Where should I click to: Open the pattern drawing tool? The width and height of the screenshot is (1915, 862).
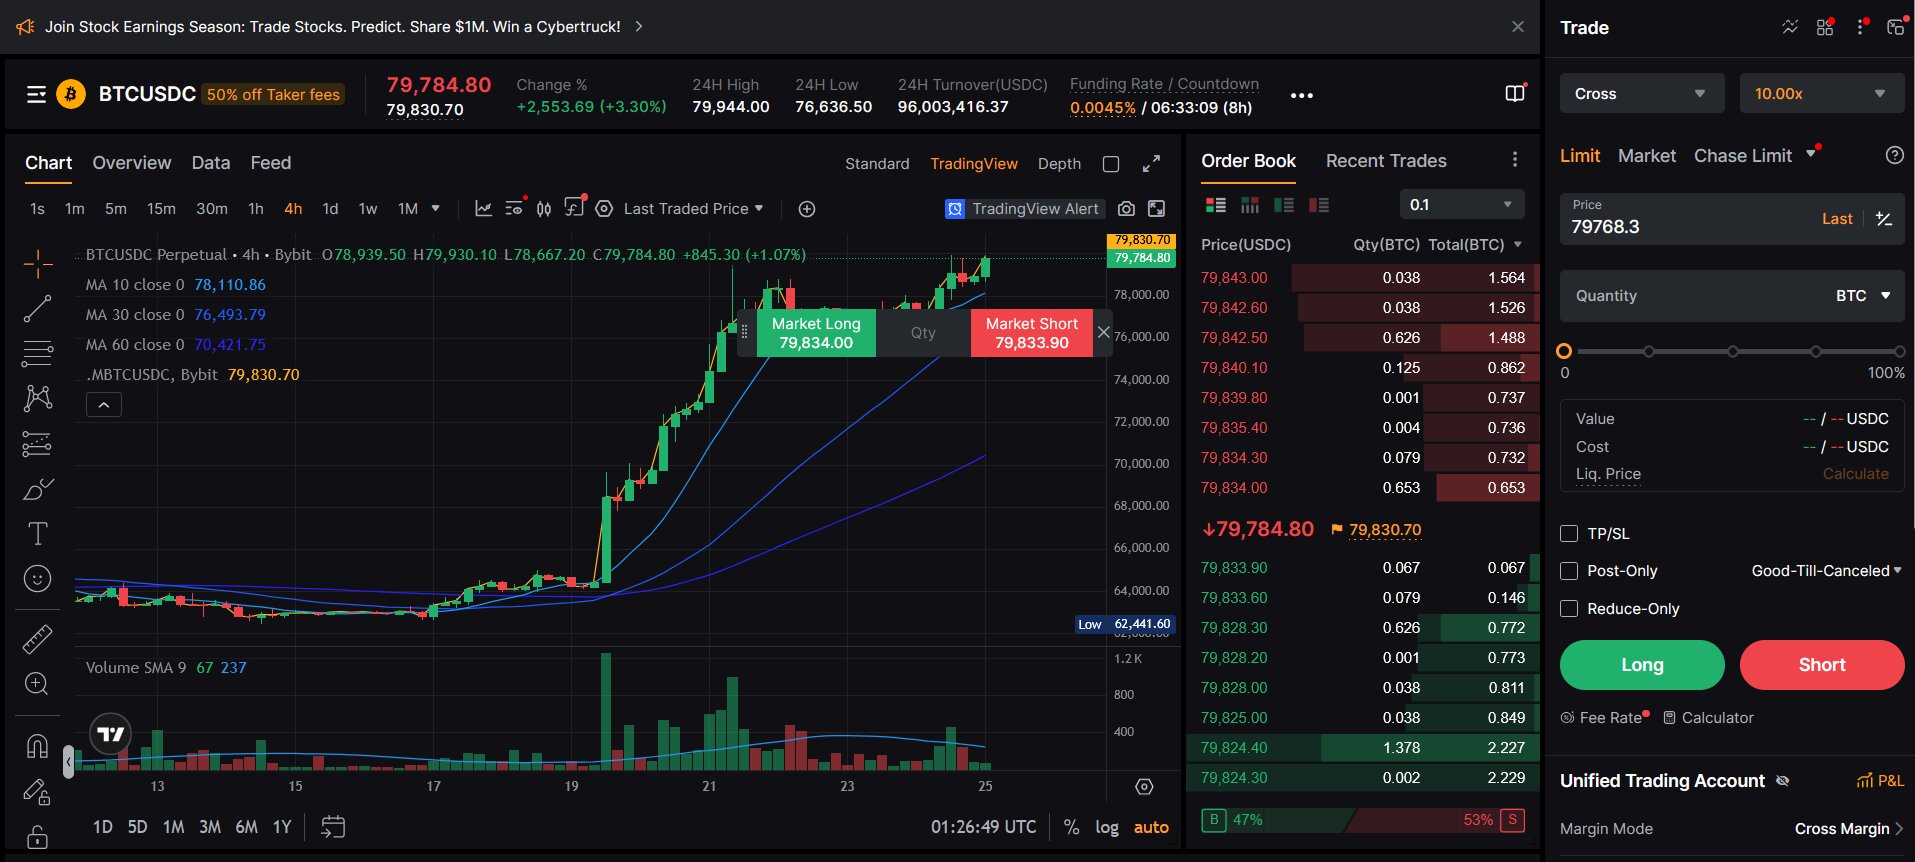click(x=37, y=398)
